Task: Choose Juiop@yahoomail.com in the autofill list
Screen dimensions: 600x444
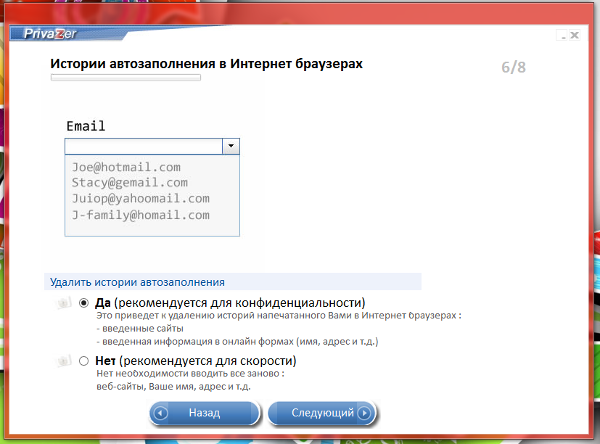Action: (140, 199)
